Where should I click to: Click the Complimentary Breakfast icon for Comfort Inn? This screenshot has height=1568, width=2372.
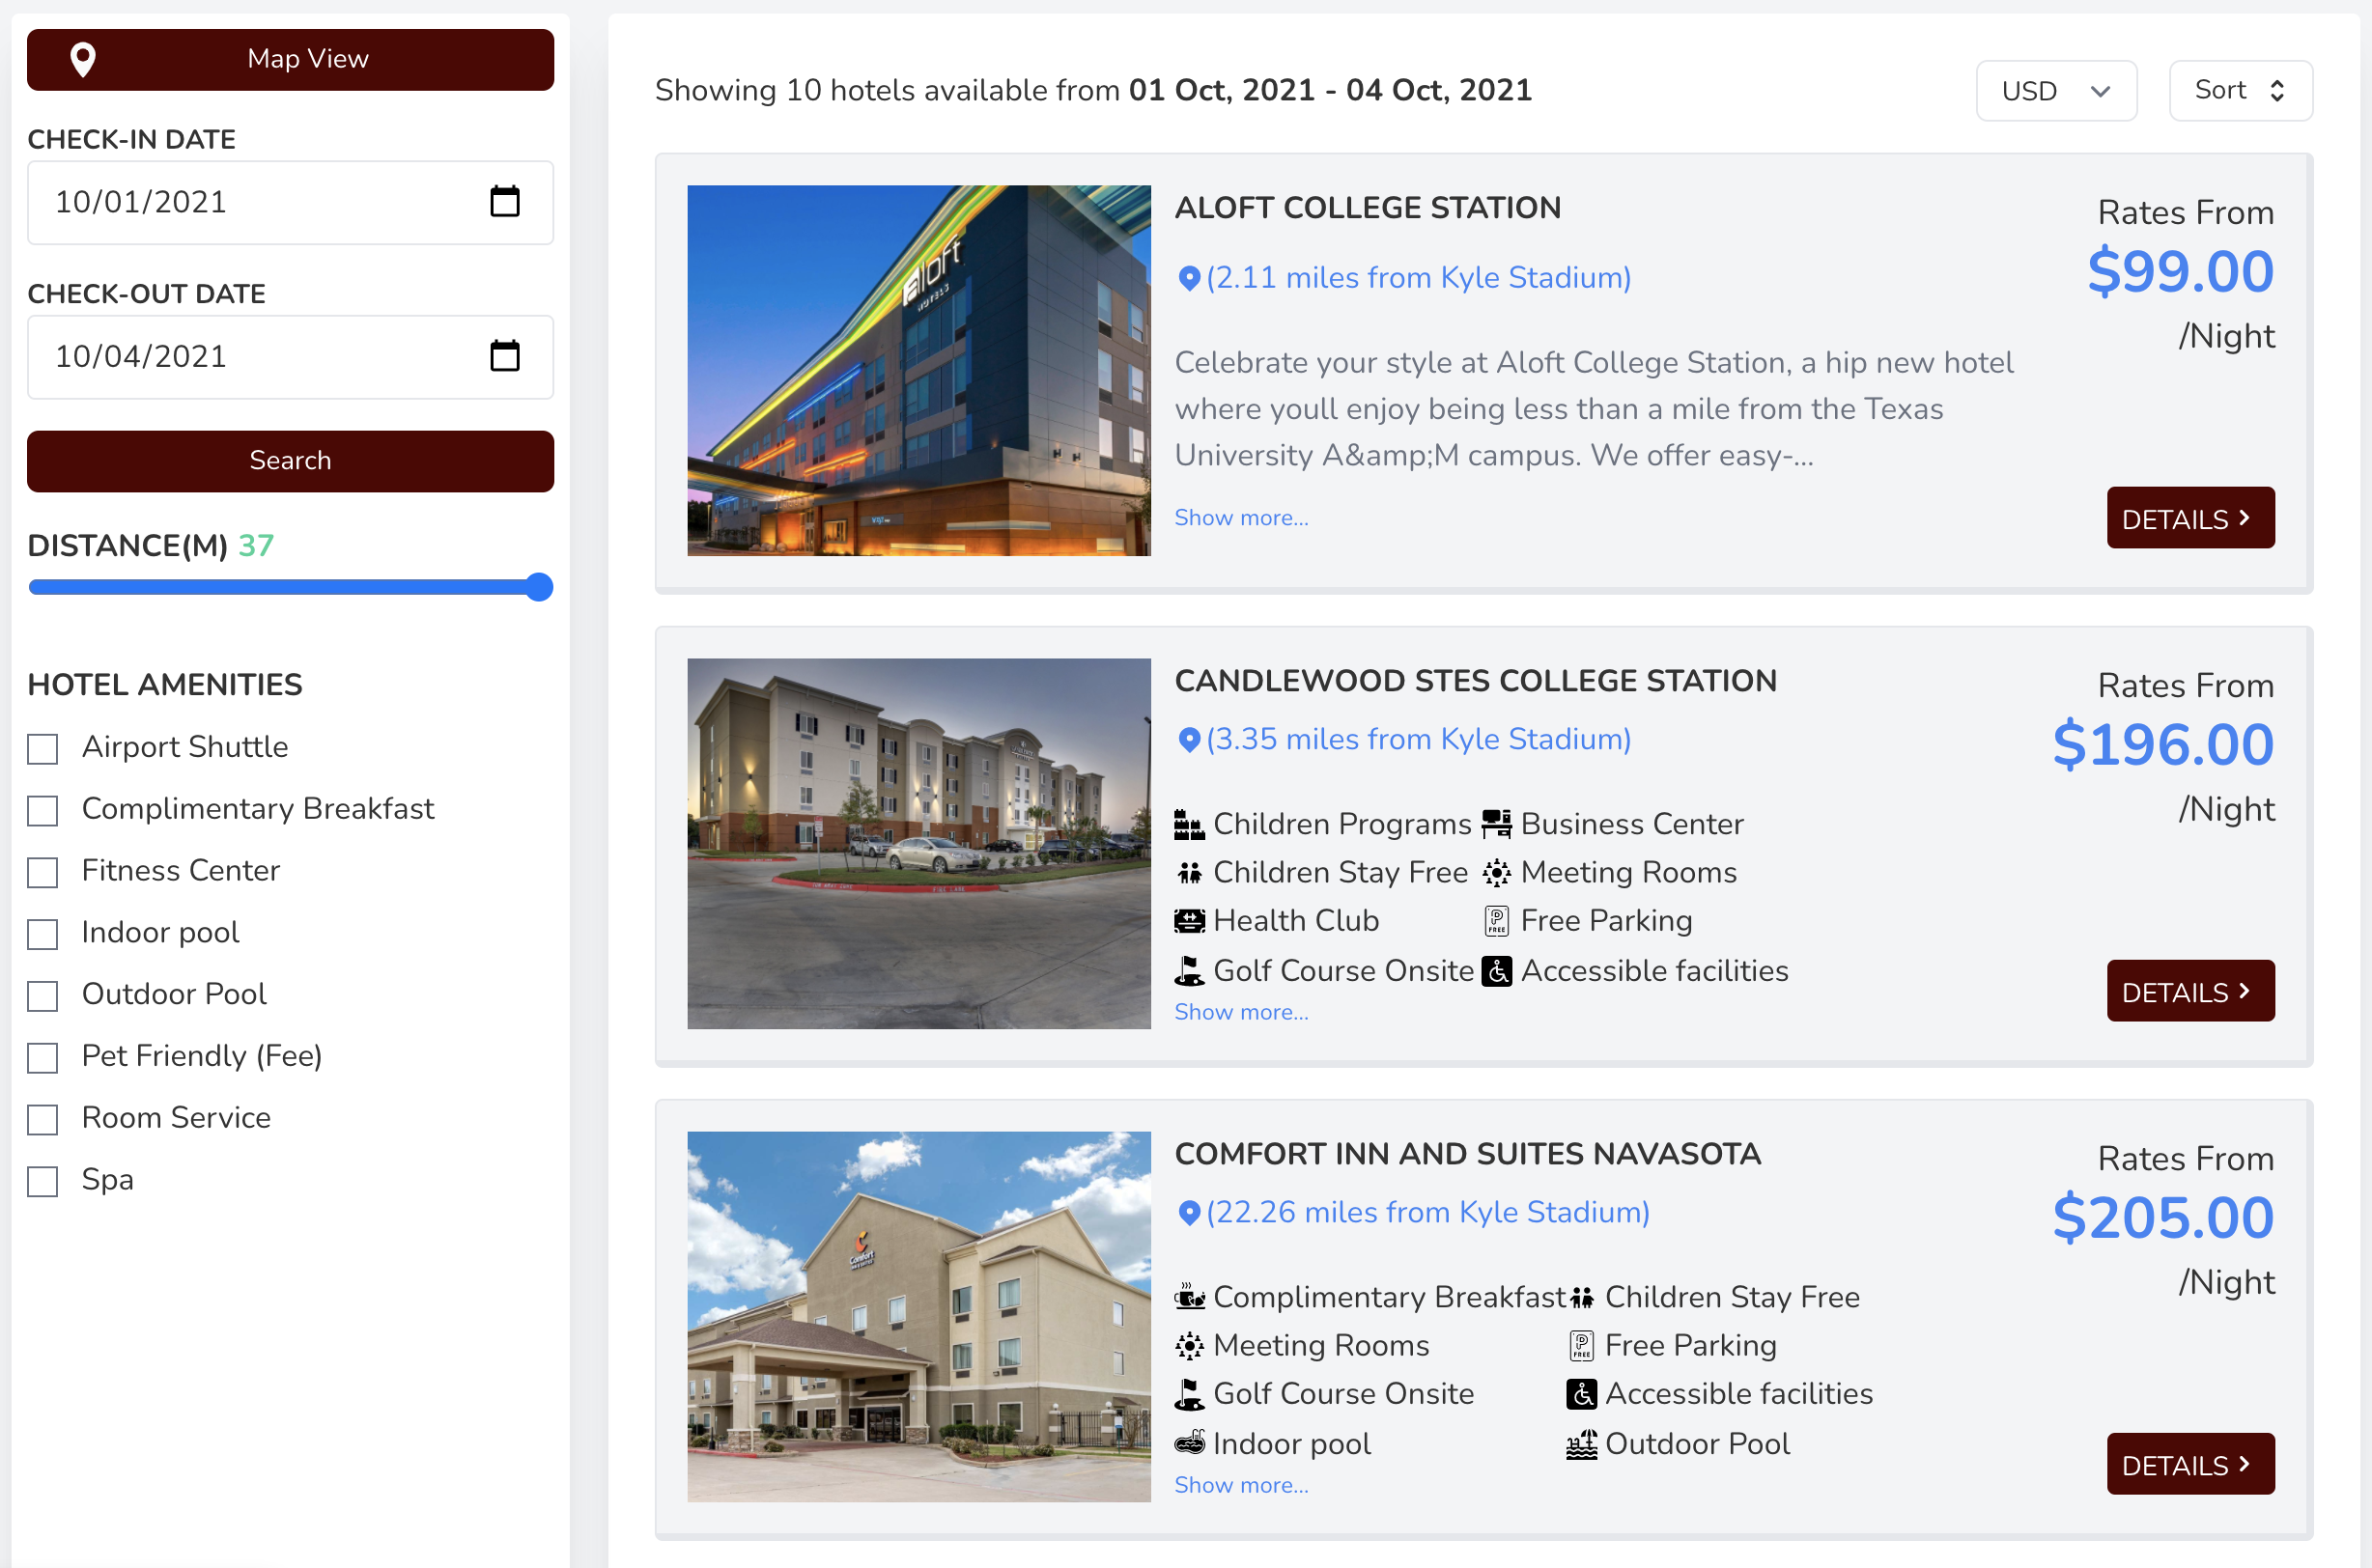(x=1189, y=1298)
